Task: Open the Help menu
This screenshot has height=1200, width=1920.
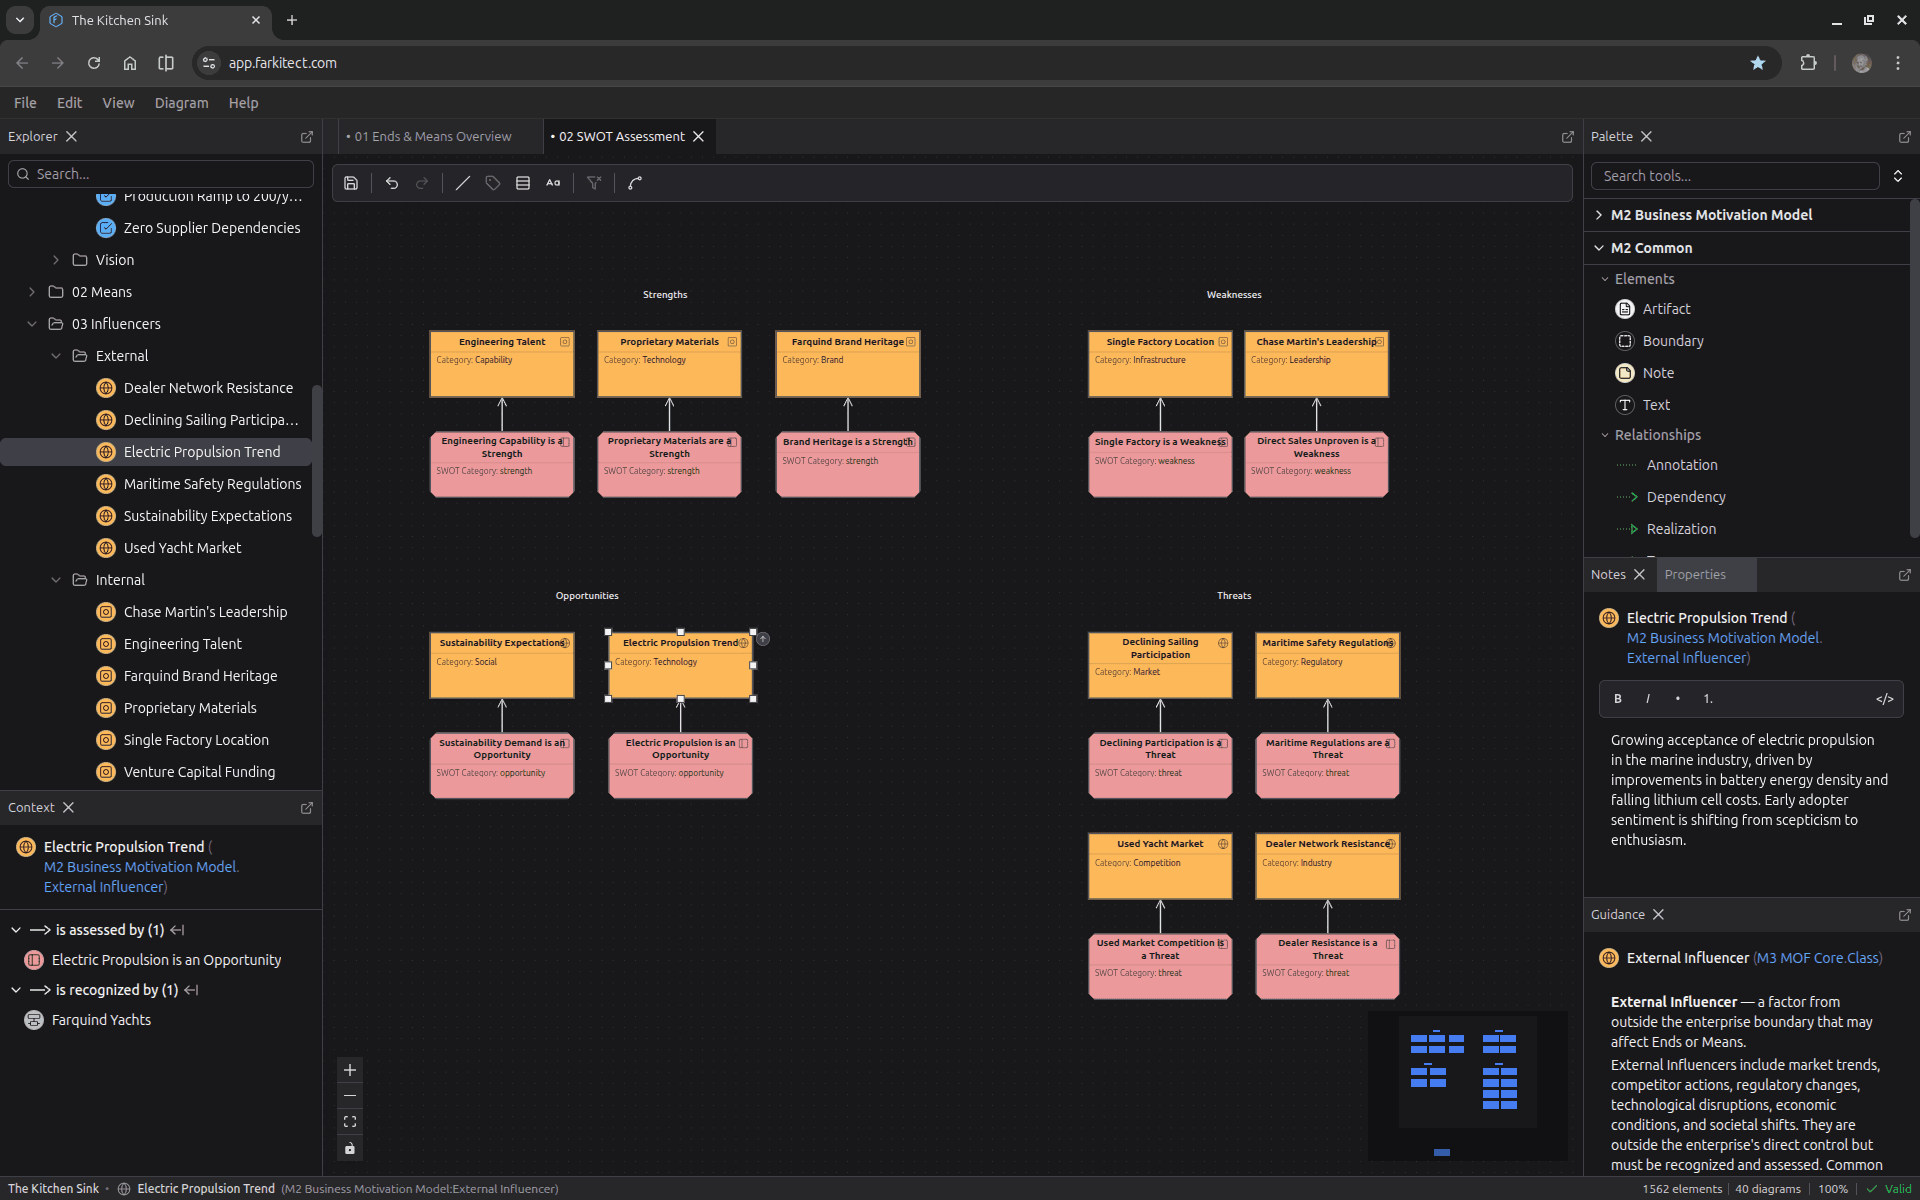Action: [243, 103]
